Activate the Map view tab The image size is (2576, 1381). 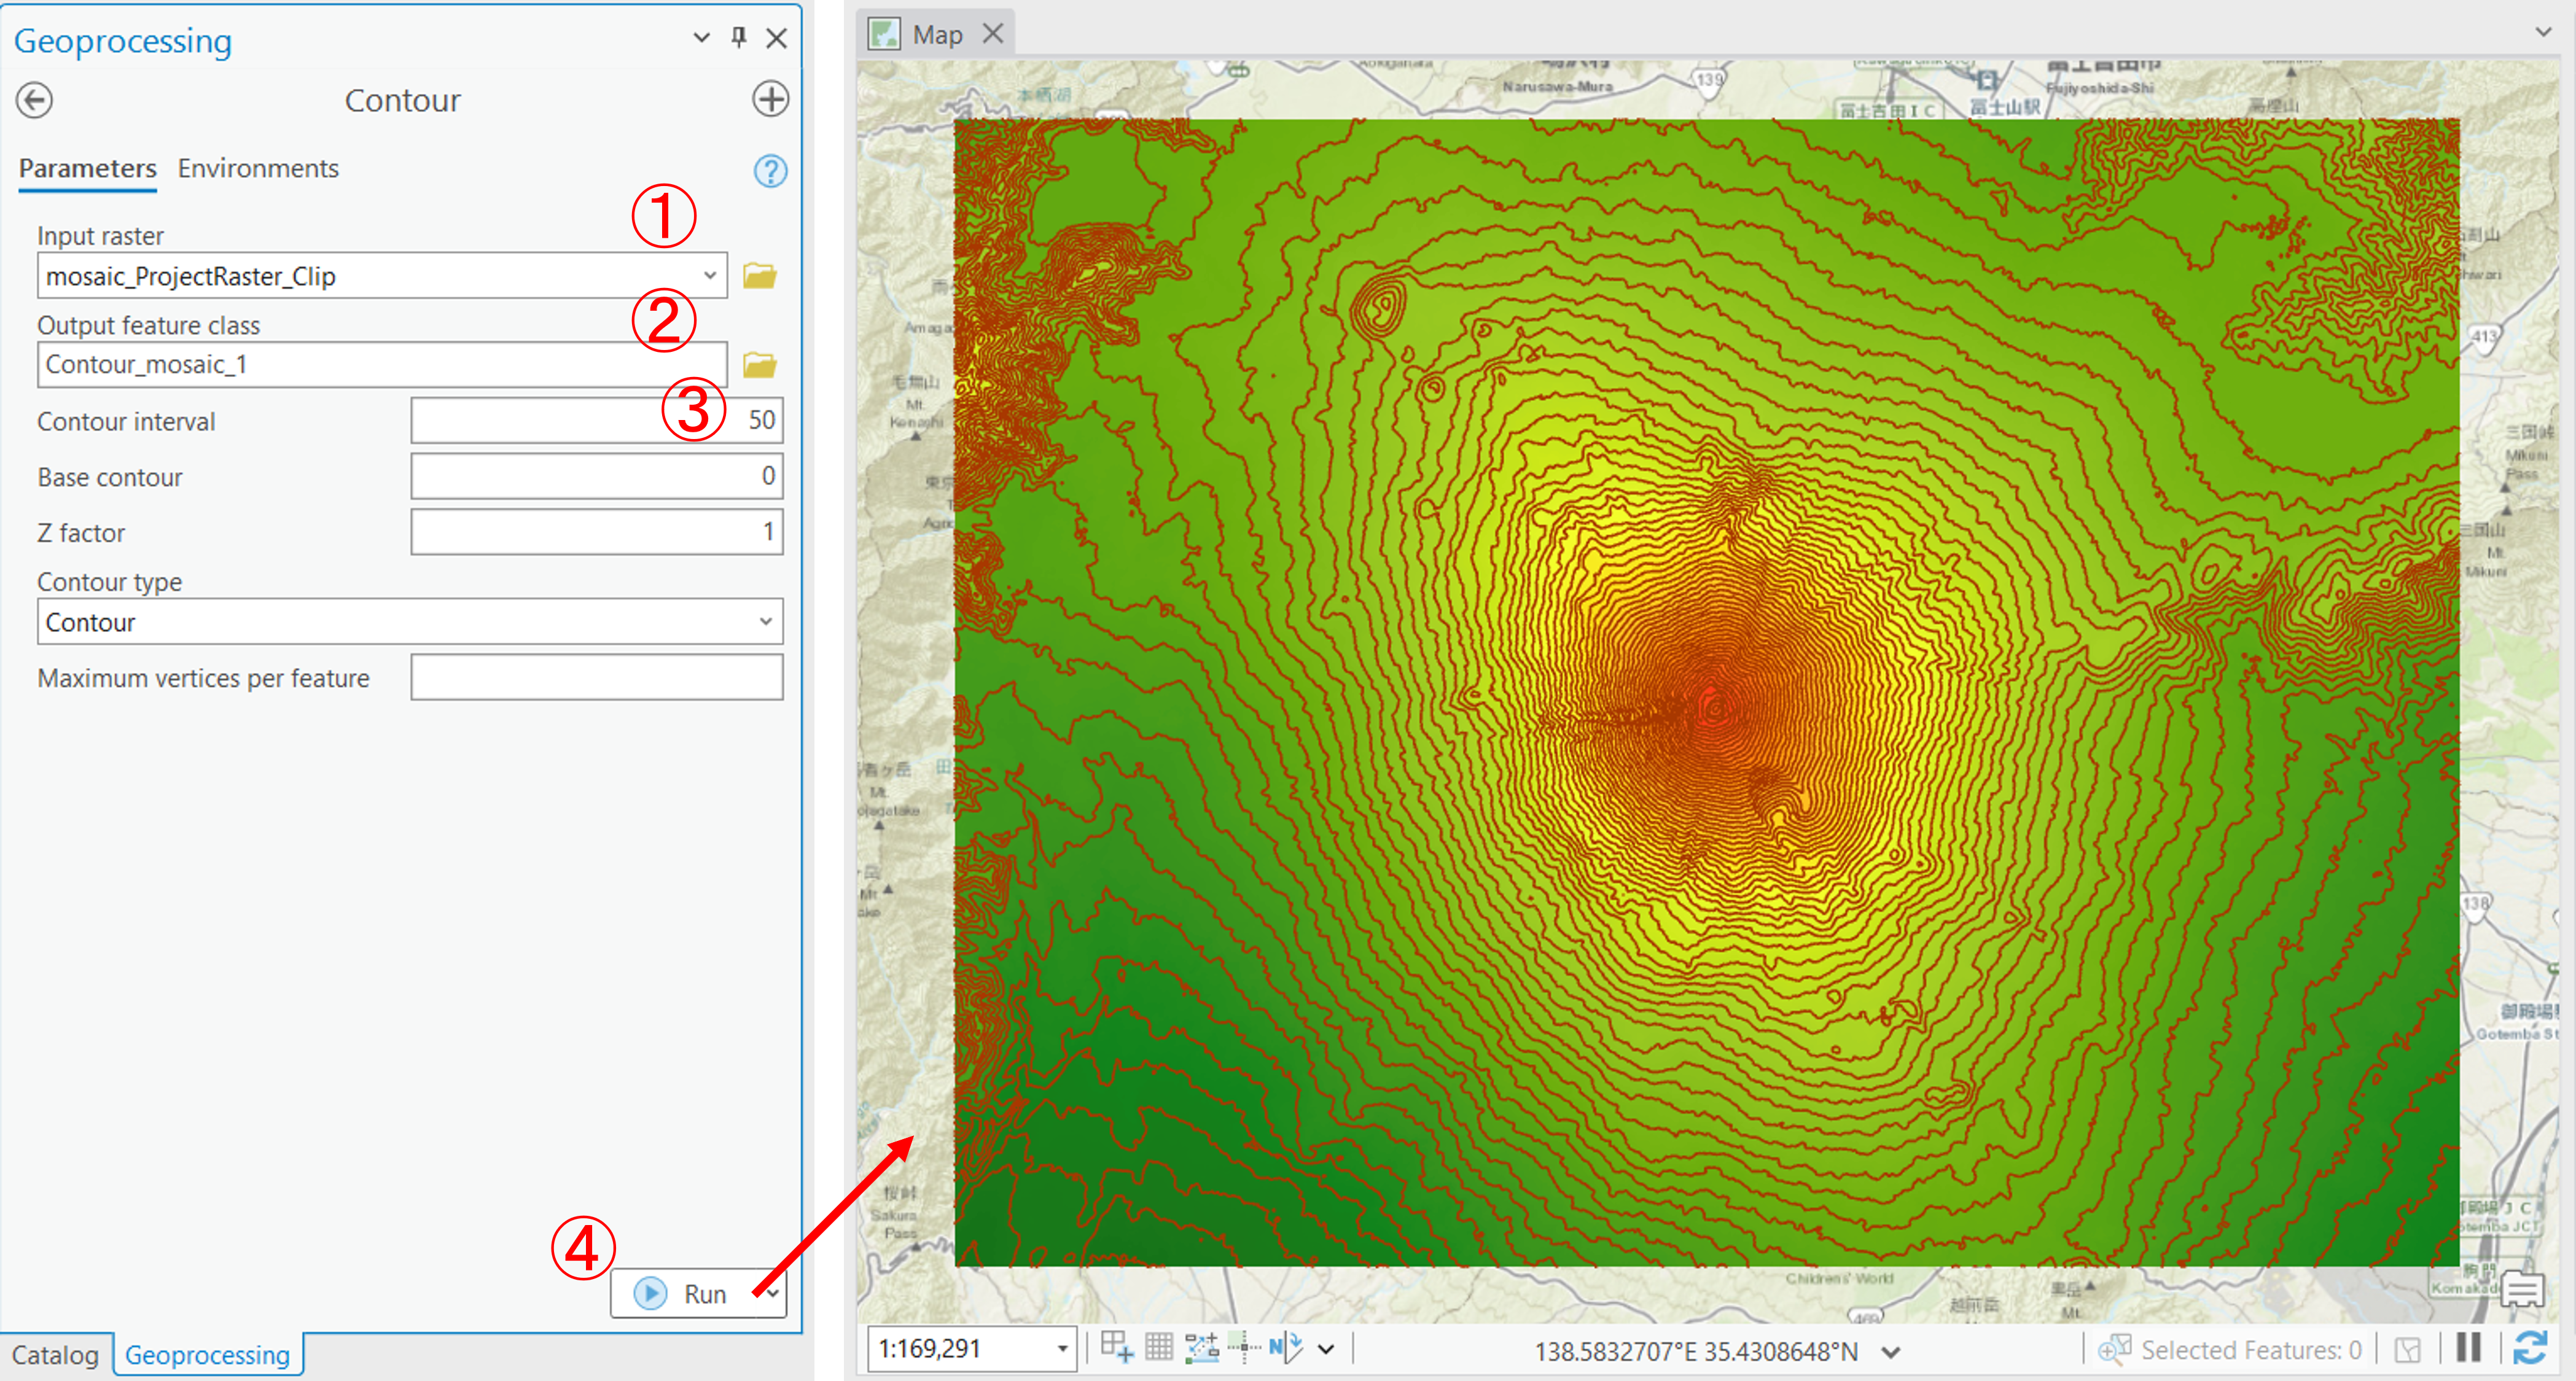coord(937,34)
